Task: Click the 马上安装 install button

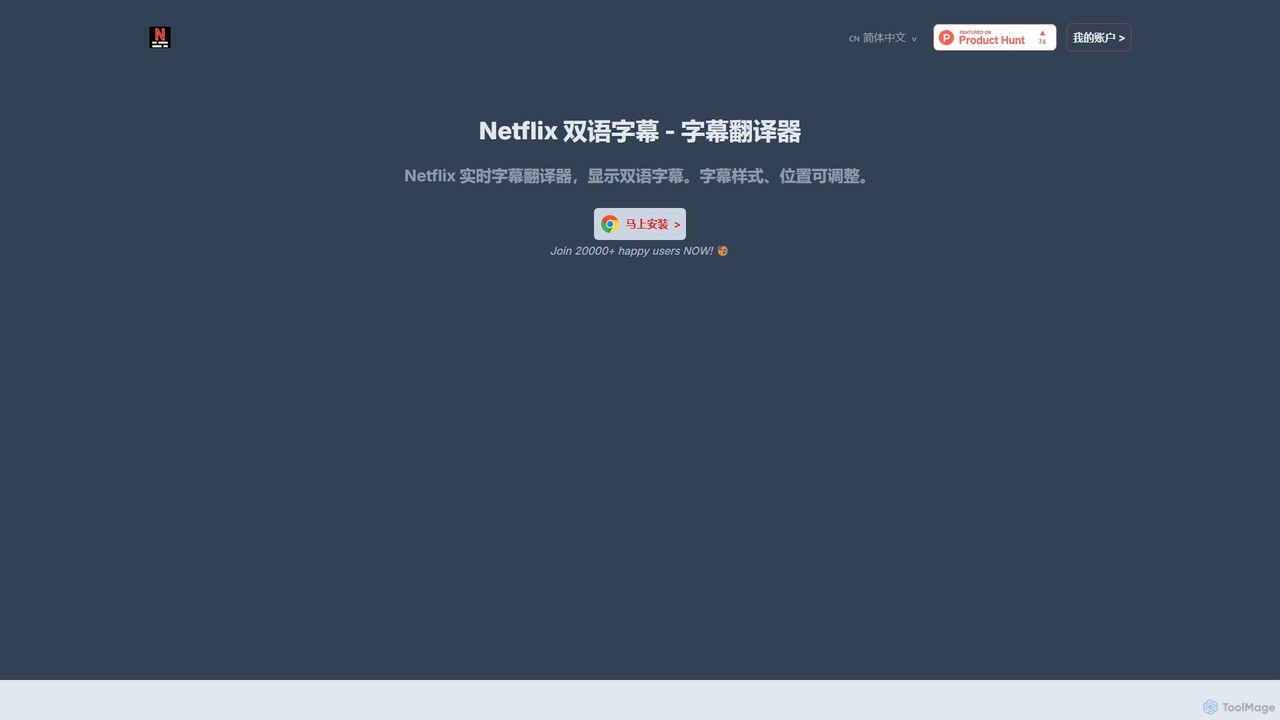Action: point(640,224)
